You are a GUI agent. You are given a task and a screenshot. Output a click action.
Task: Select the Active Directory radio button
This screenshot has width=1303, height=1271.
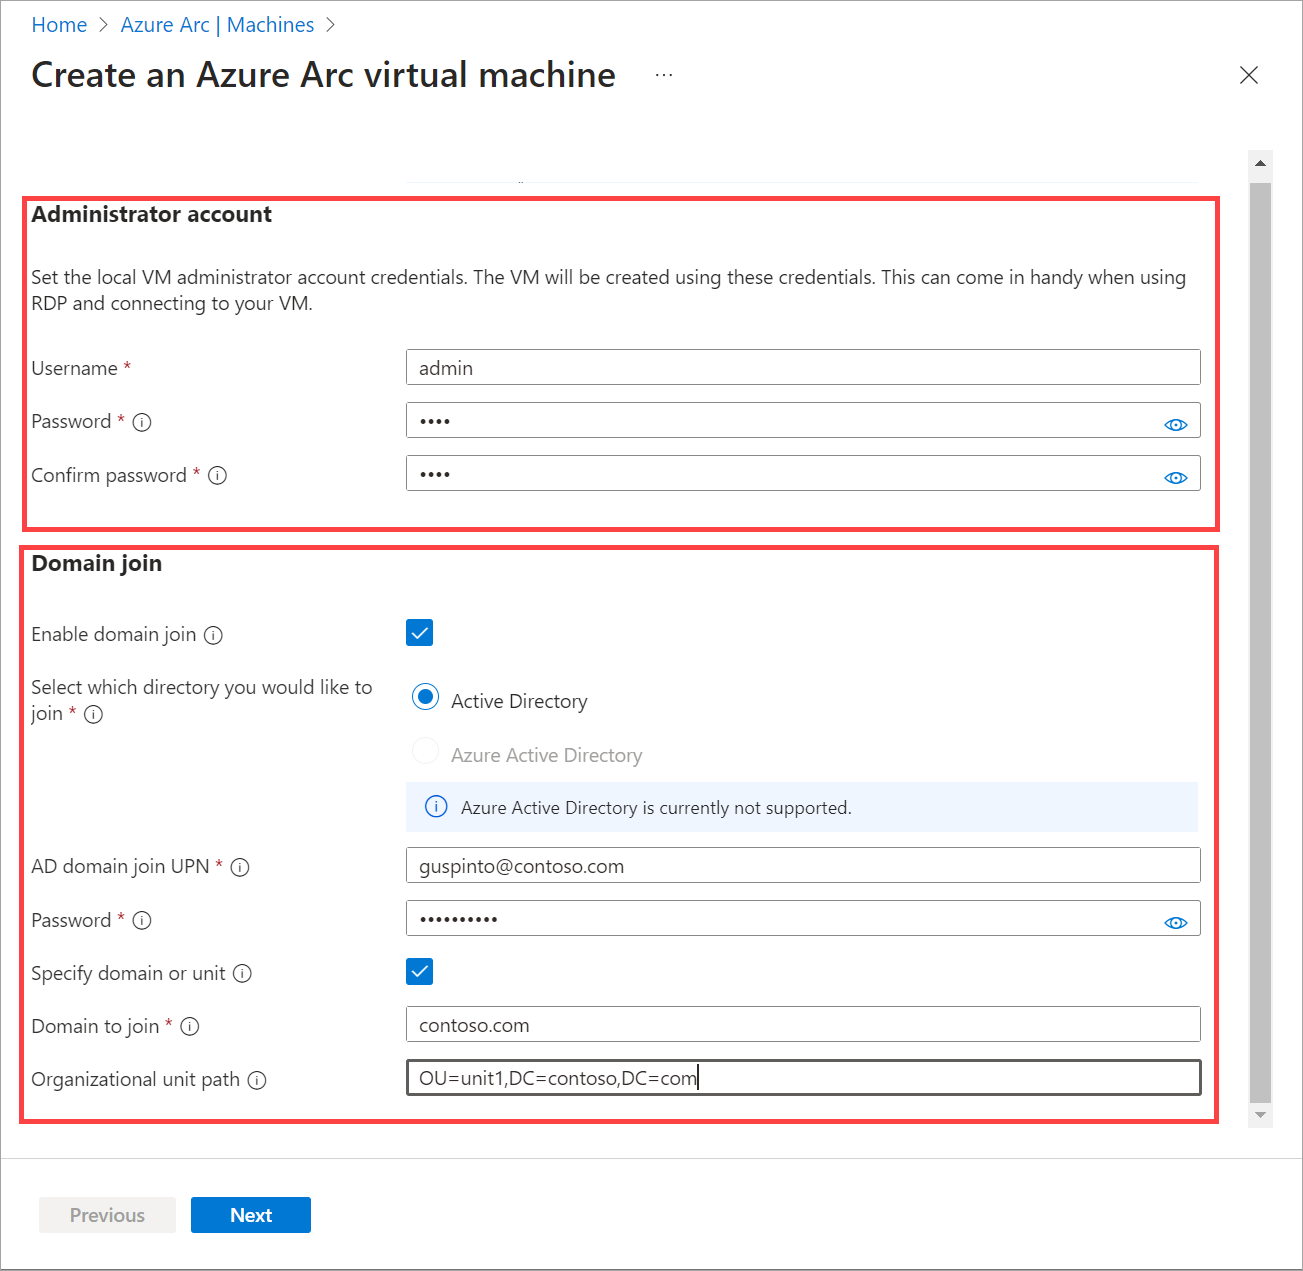[425, 697]
